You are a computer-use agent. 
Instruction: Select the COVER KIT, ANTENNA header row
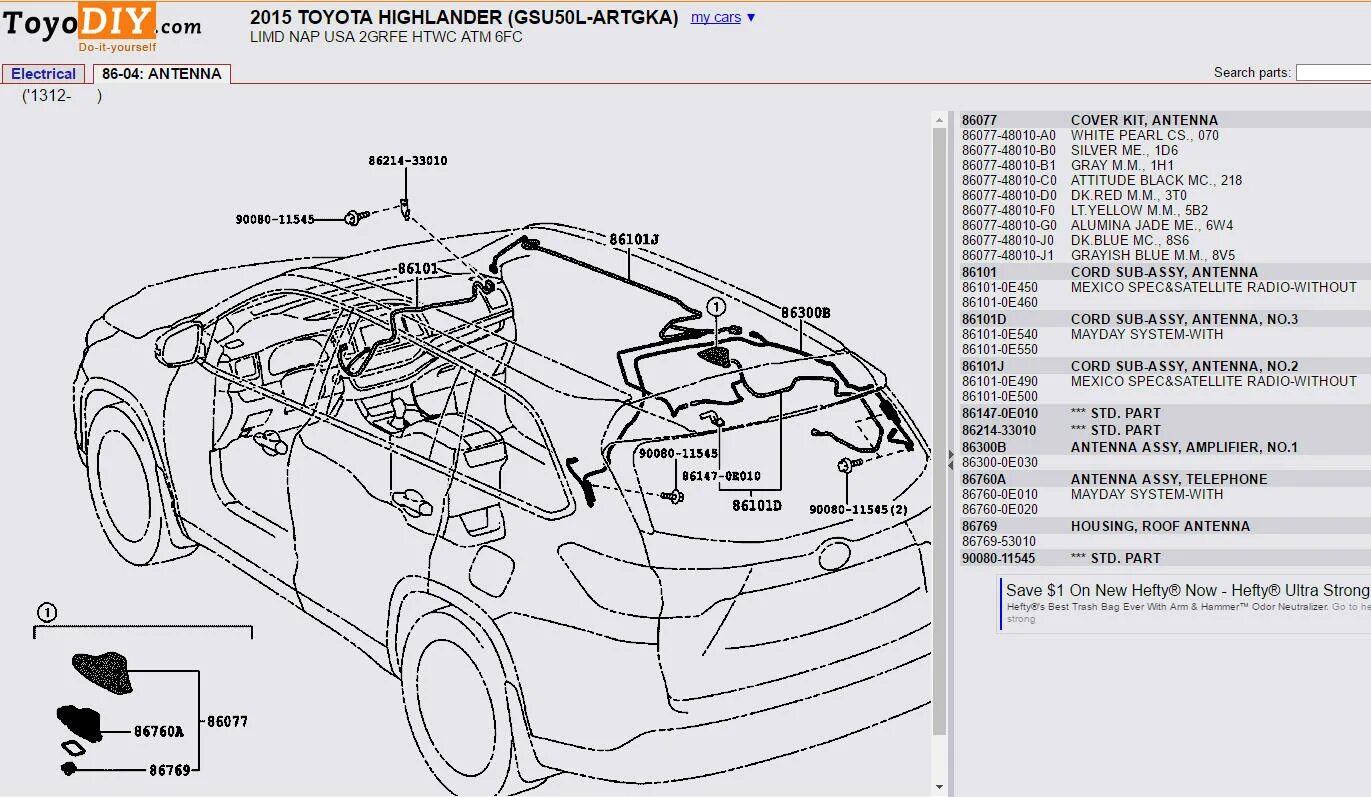pyautogui.click(x=1165, y=120)
